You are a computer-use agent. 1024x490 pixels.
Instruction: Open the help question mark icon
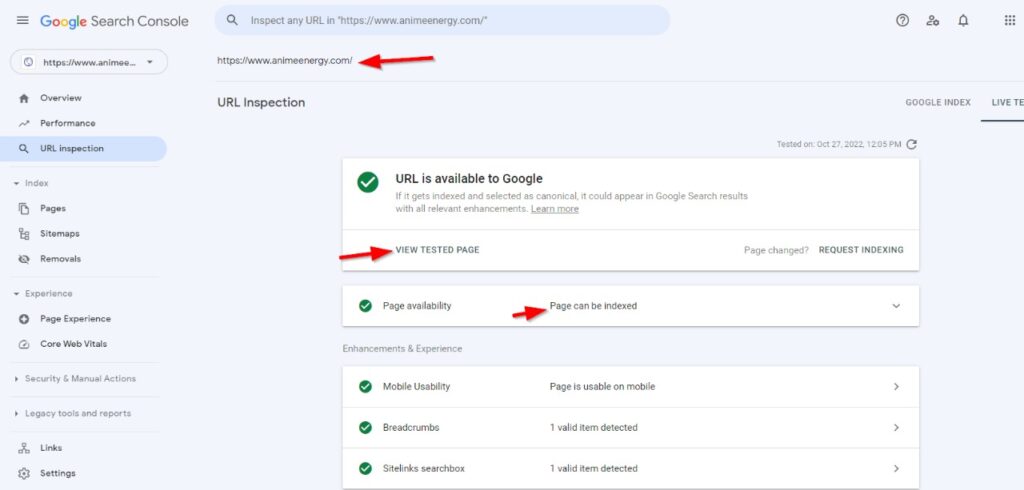click(903, 20)
